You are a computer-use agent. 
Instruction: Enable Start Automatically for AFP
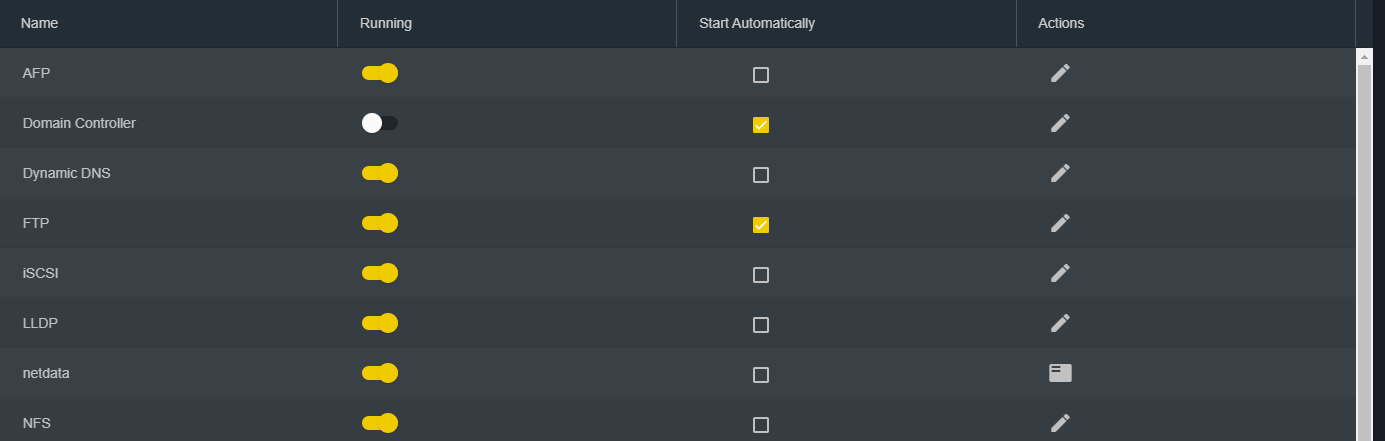[x=761, y=75]
